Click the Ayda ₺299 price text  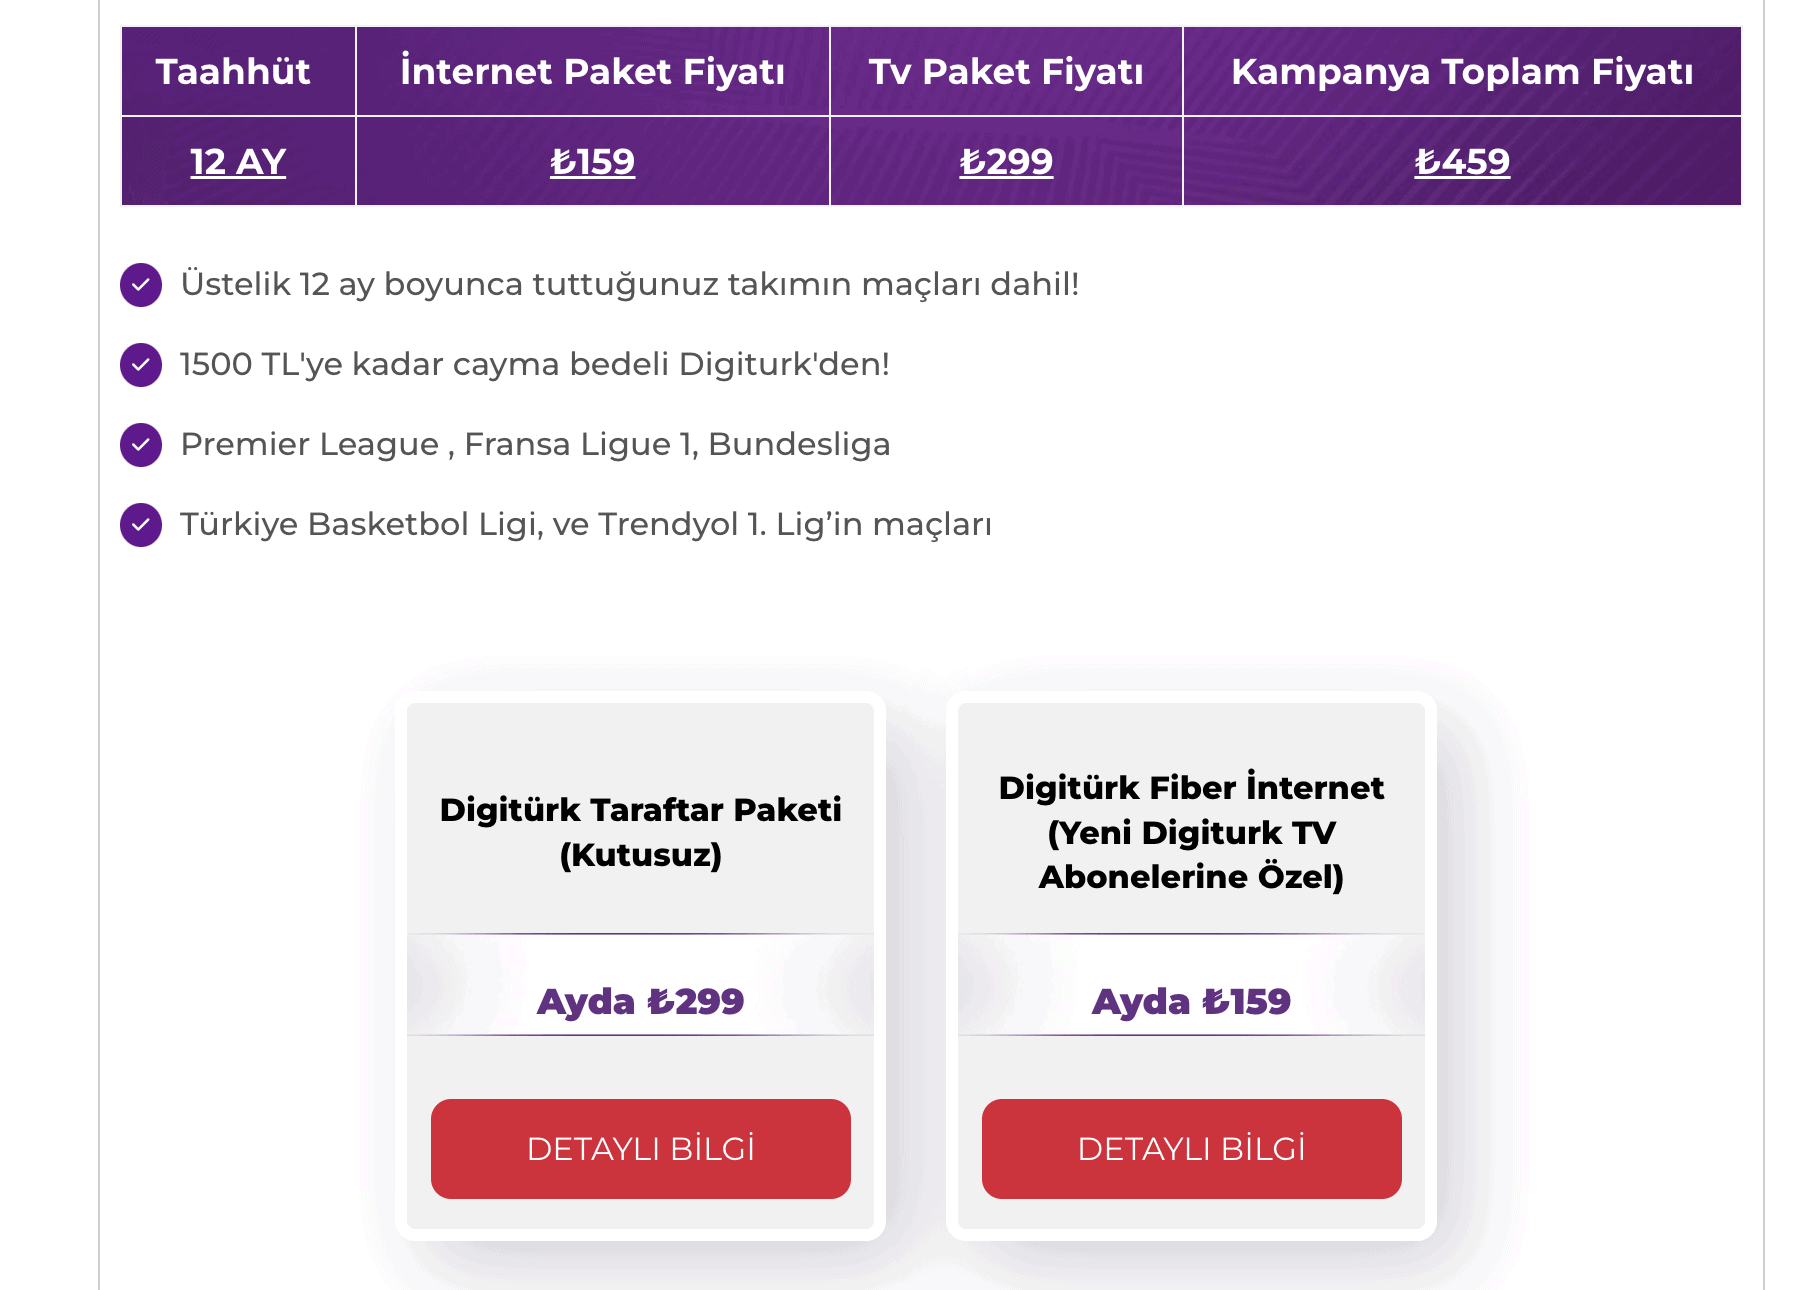640,1000
